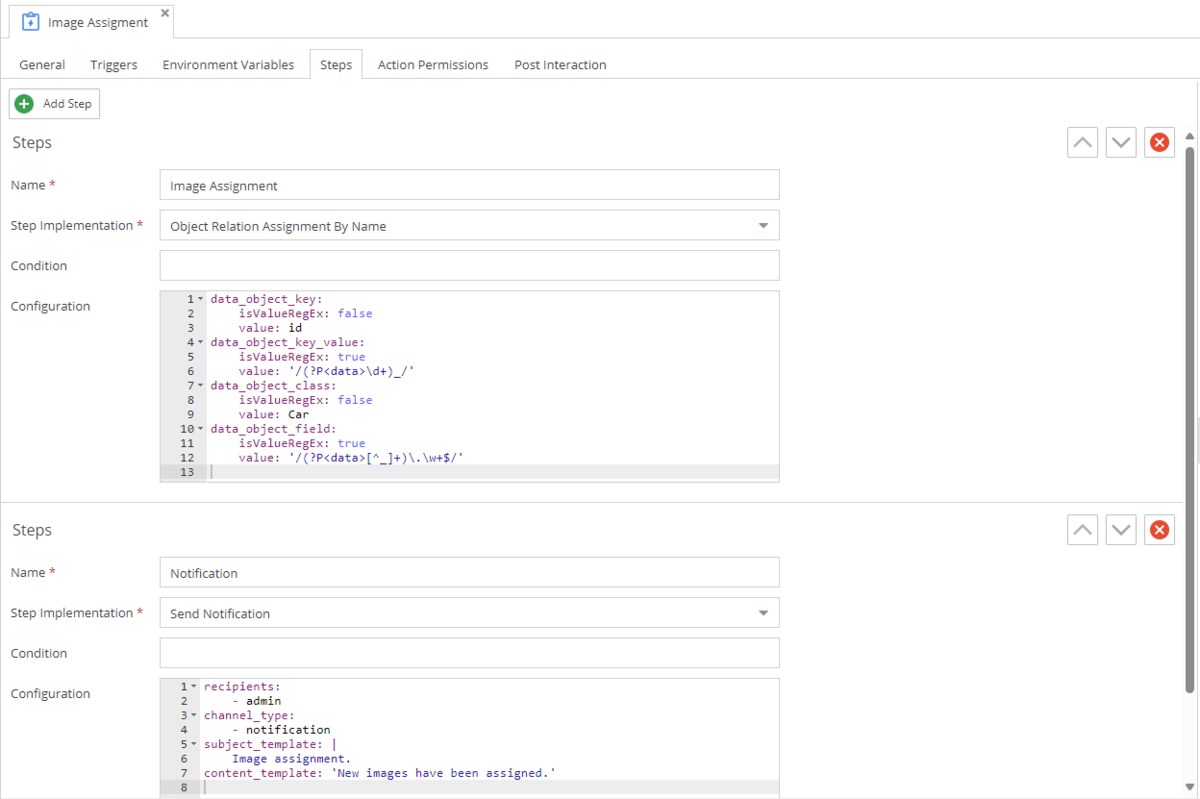Collapse the recipients fold arrow in Notification config
The width and height of the screenshot is (1200, 799).
(194, 687)
